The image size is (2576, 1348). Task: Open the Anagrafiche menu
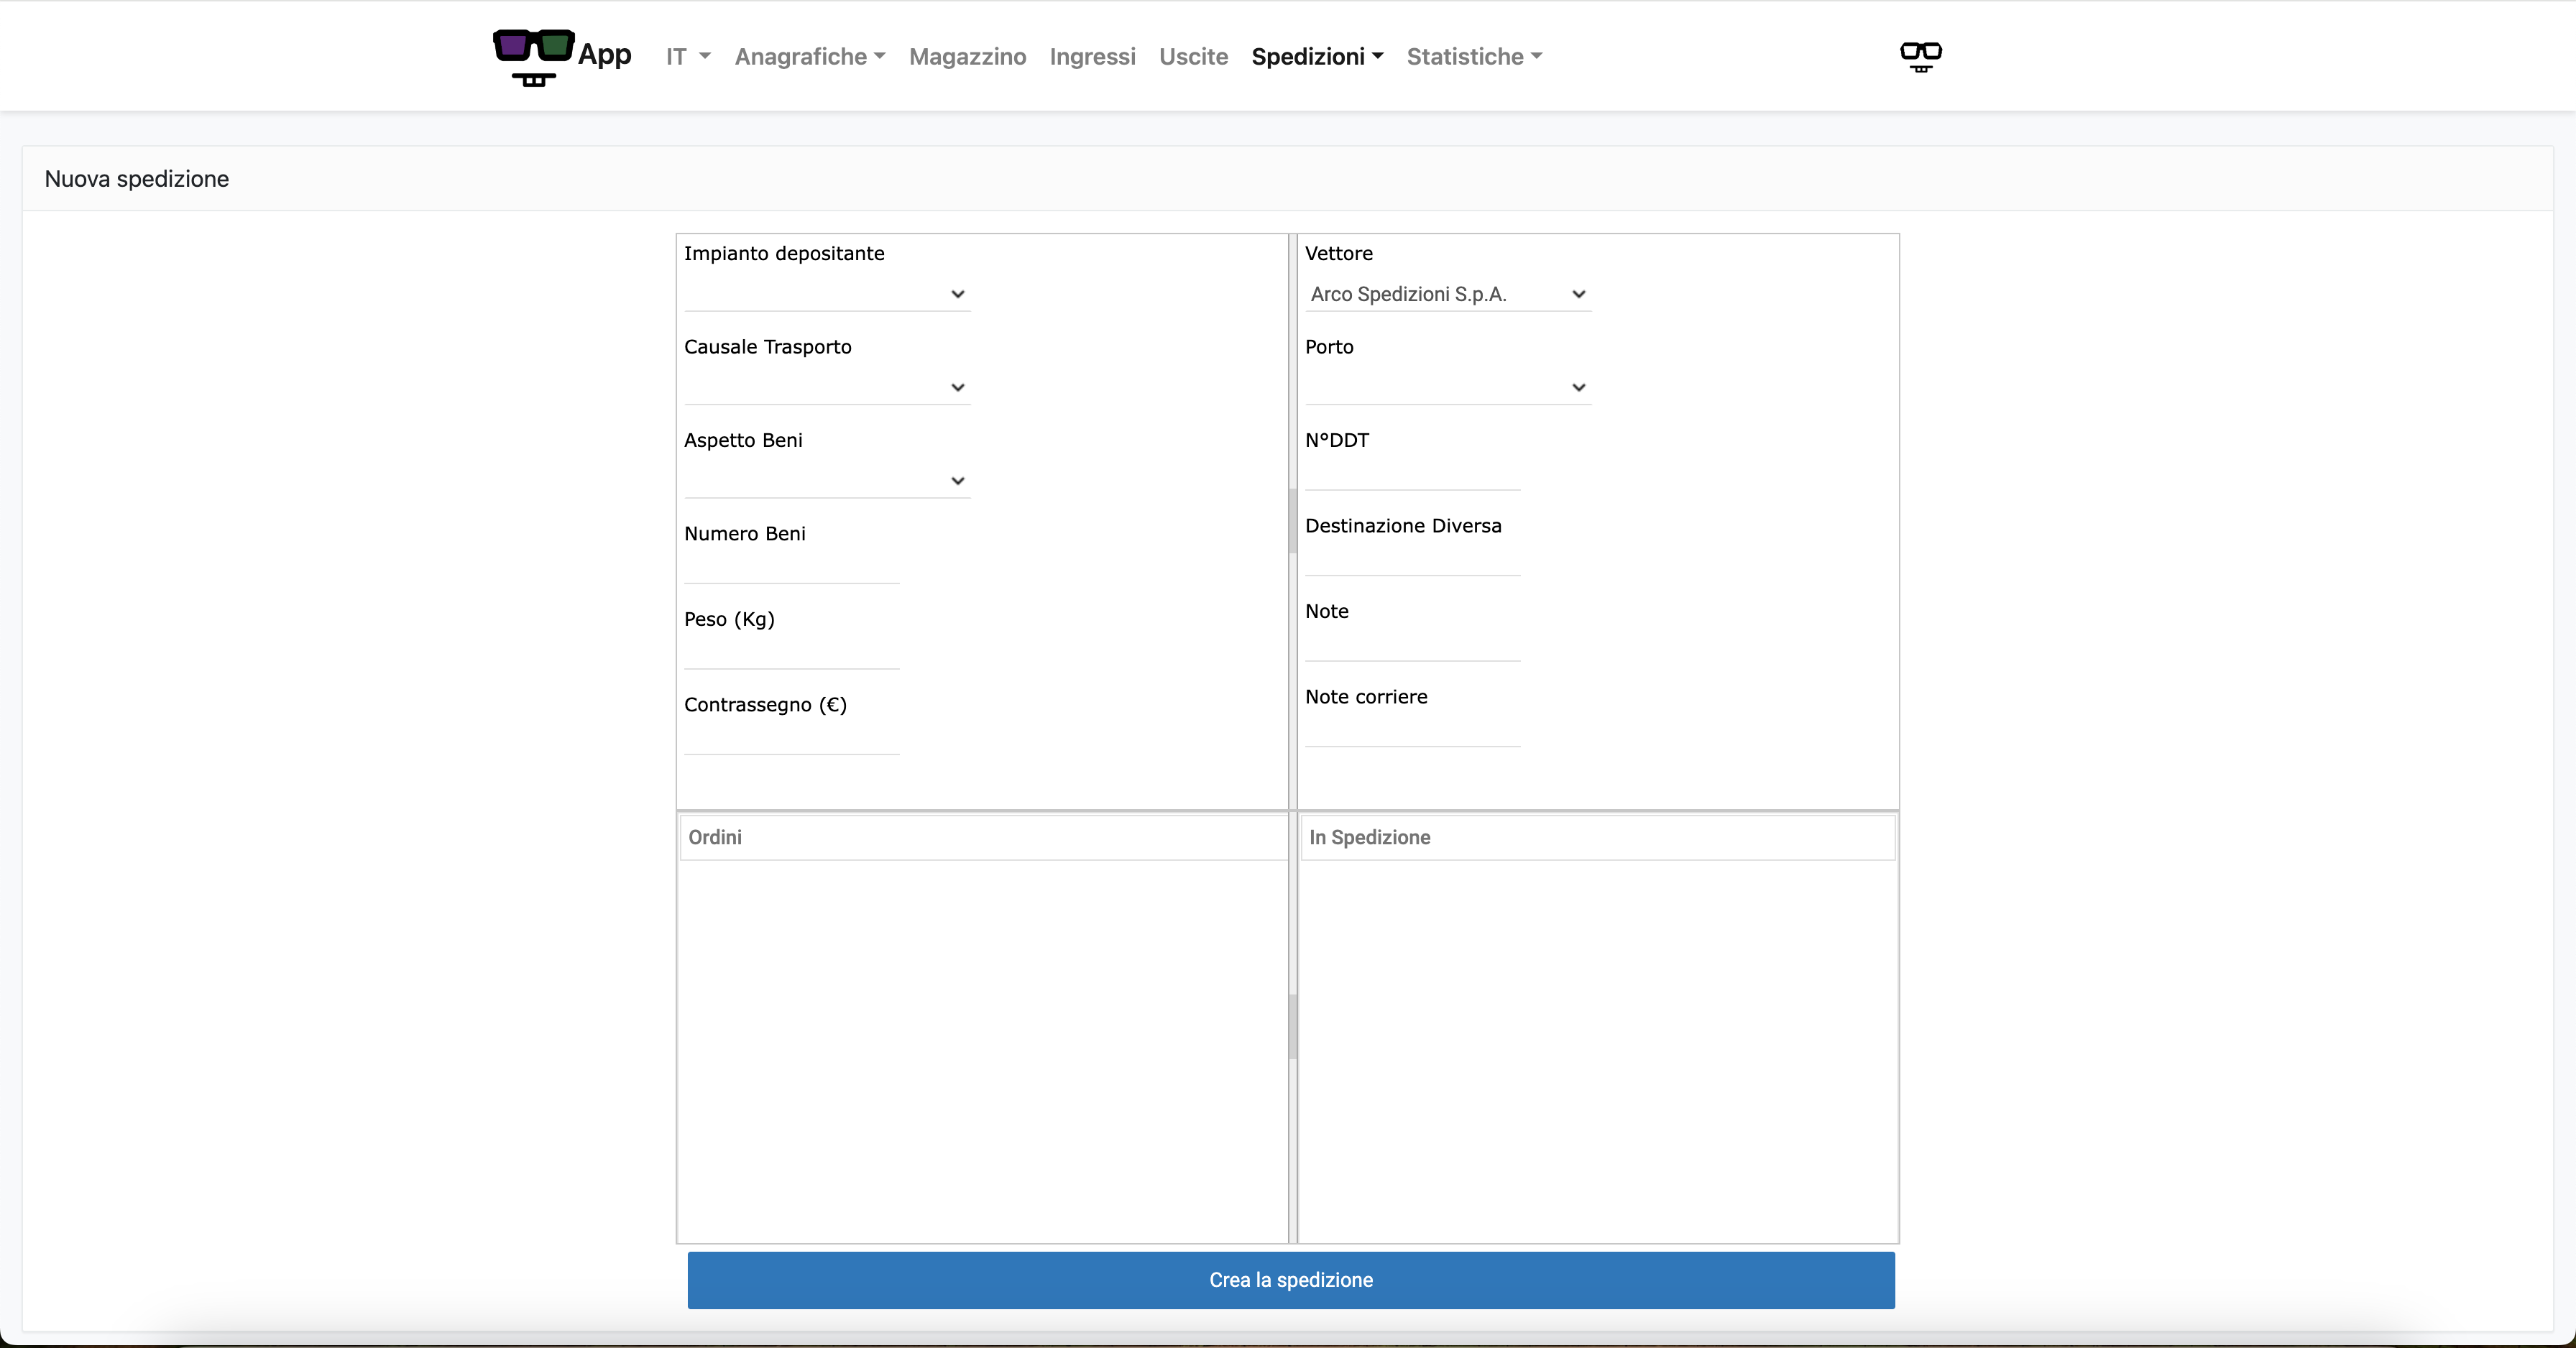click(x=809, y=57)
